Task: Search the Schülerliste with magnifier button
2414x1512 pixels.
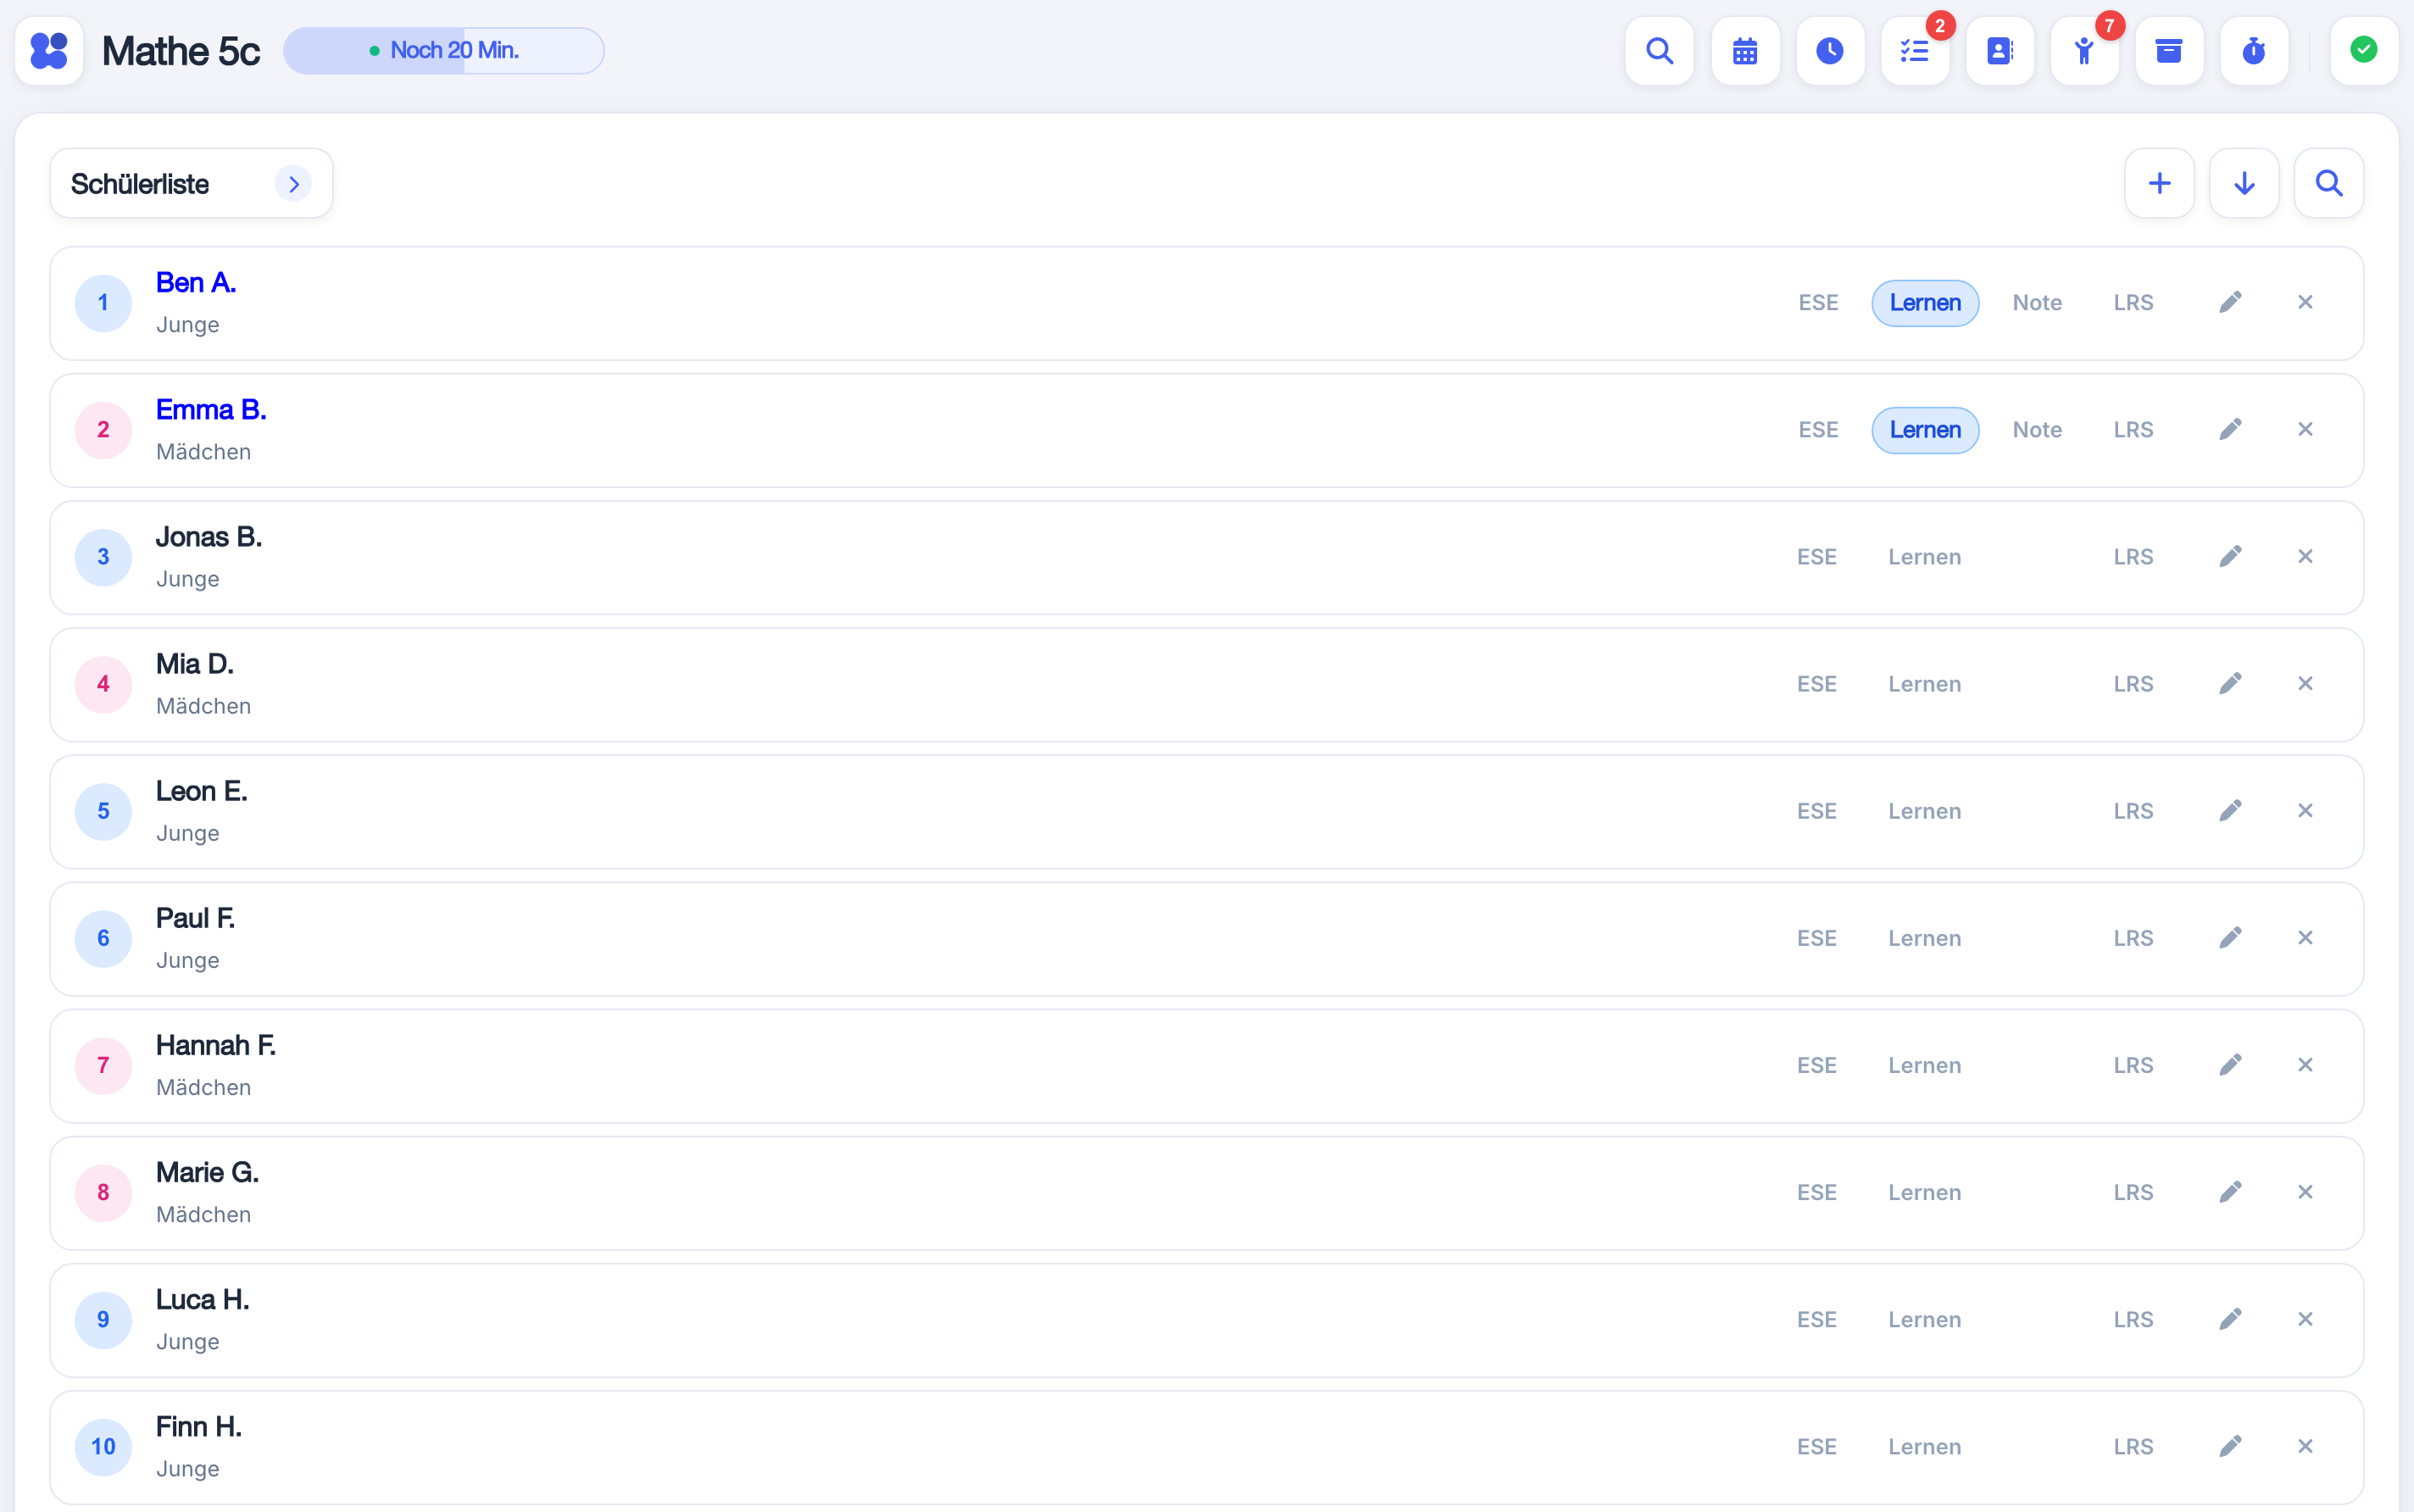Action: pos(2329,183)
